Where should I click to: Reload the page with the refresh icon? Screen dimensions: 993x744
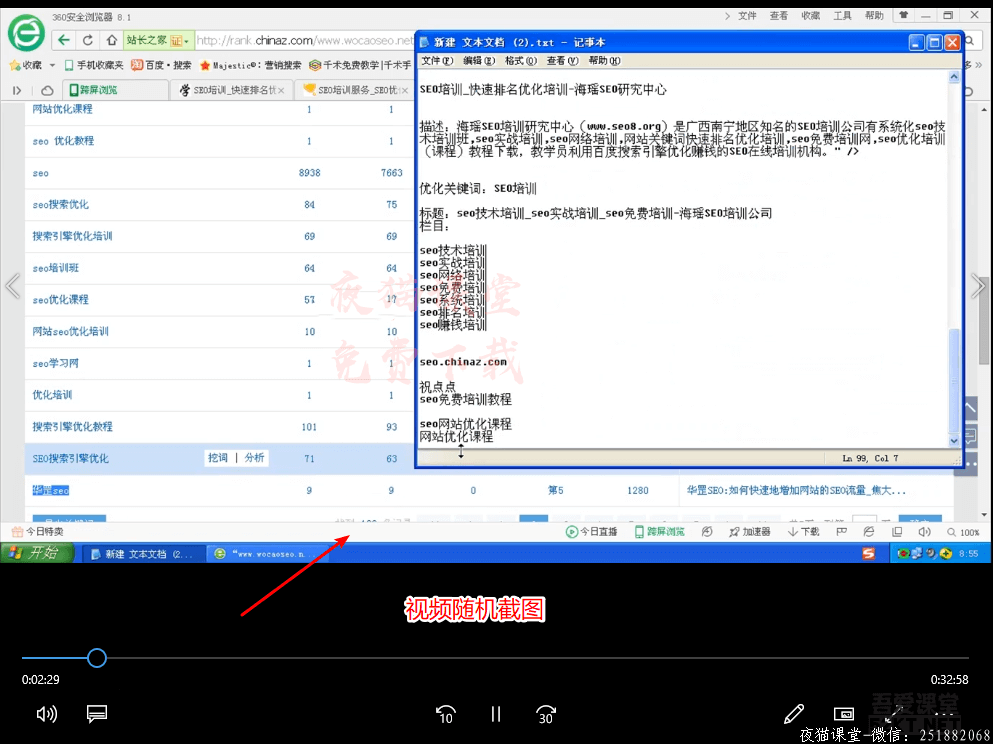(88, 41)
